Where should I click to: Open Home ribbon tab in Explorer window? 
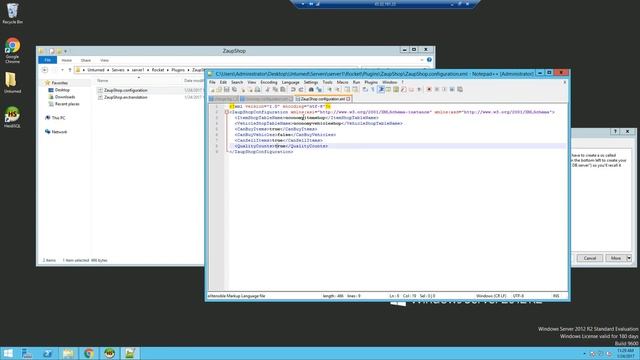[67, 60]
